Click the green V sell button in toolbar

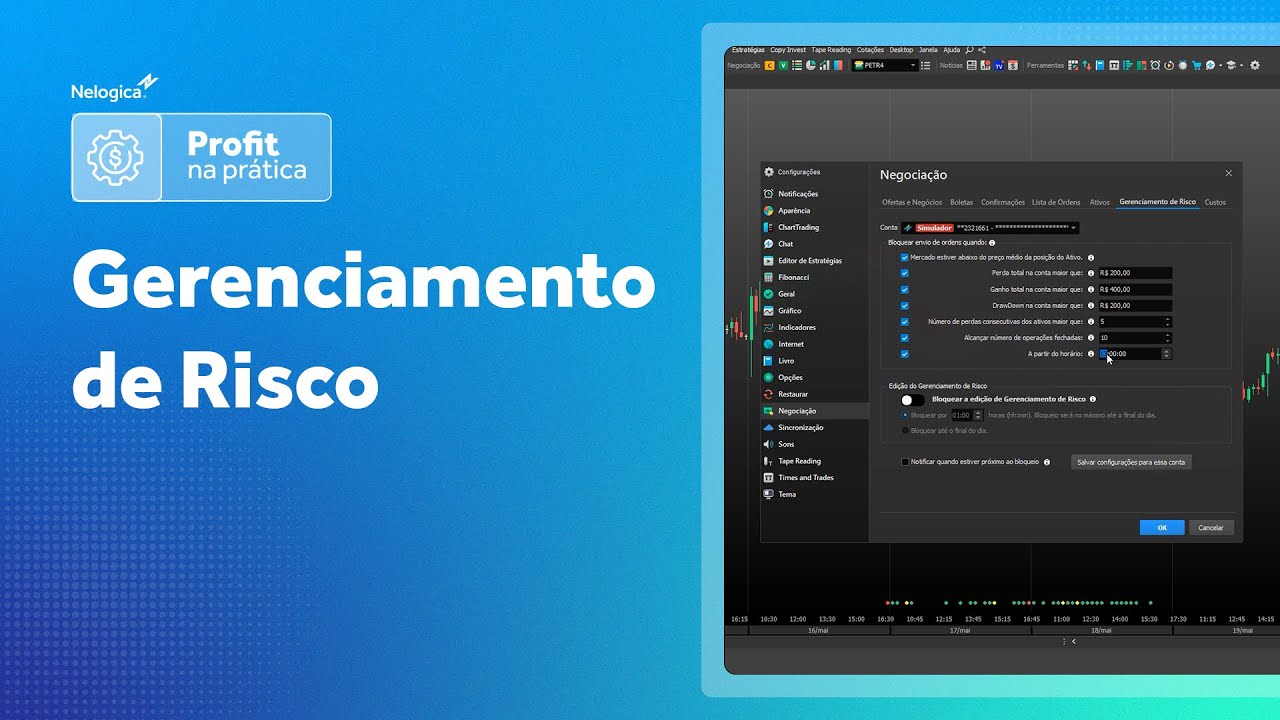pyautogui.click(x=783, y=65)
